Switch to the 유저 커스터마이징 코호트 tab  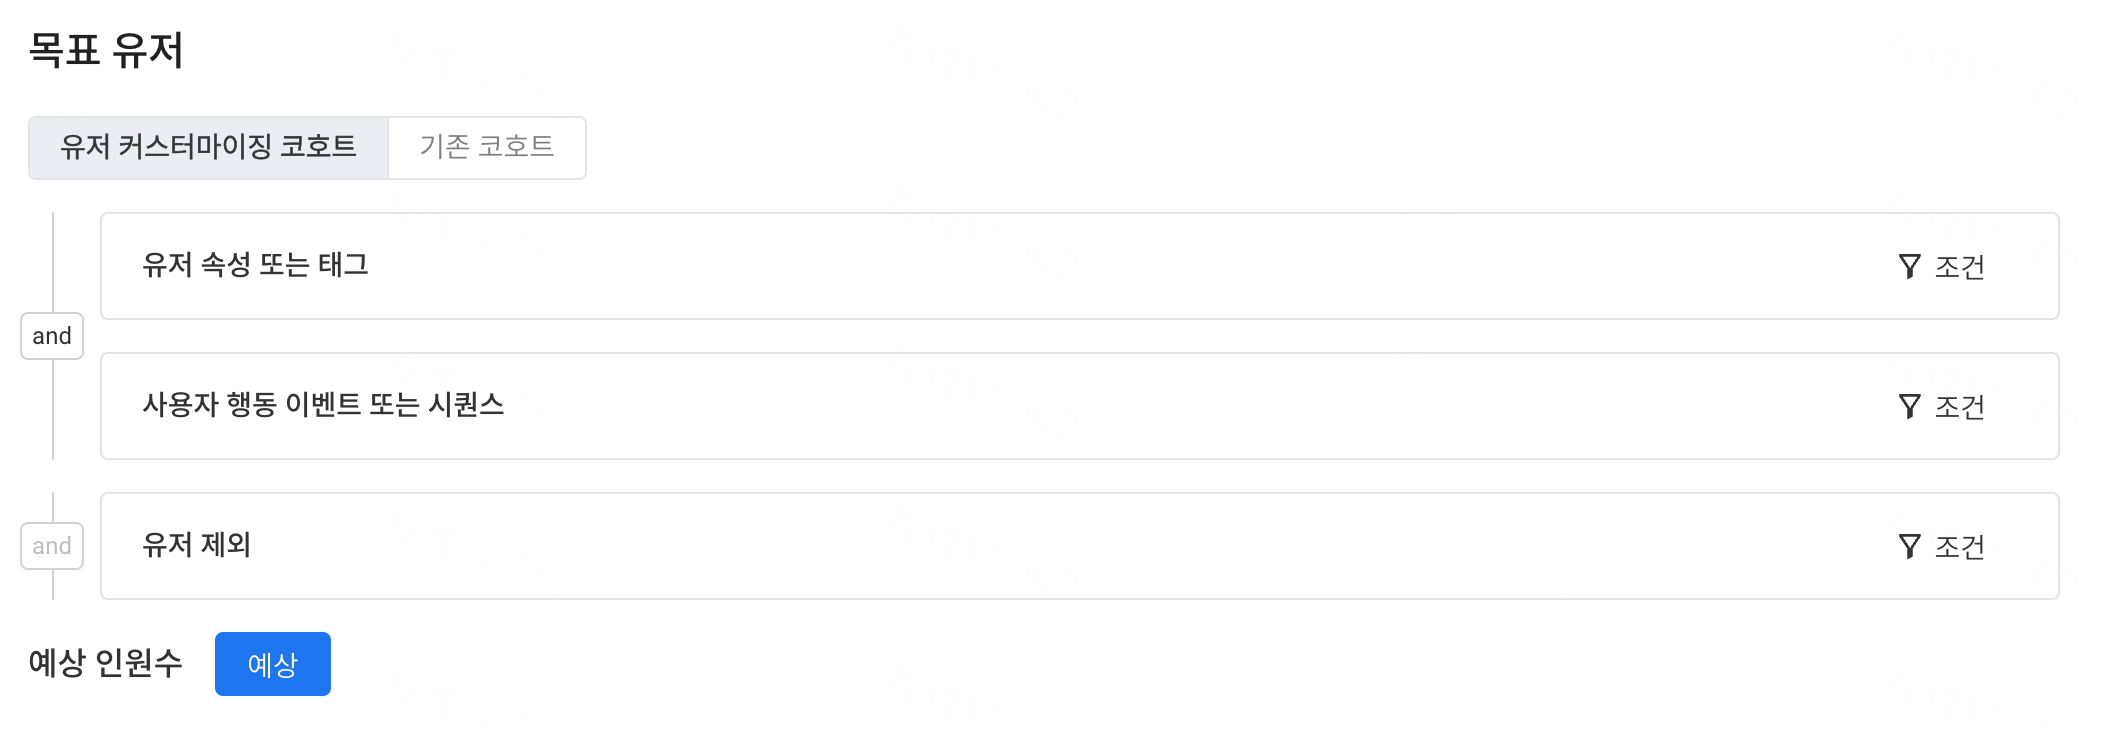pos(208,148)
